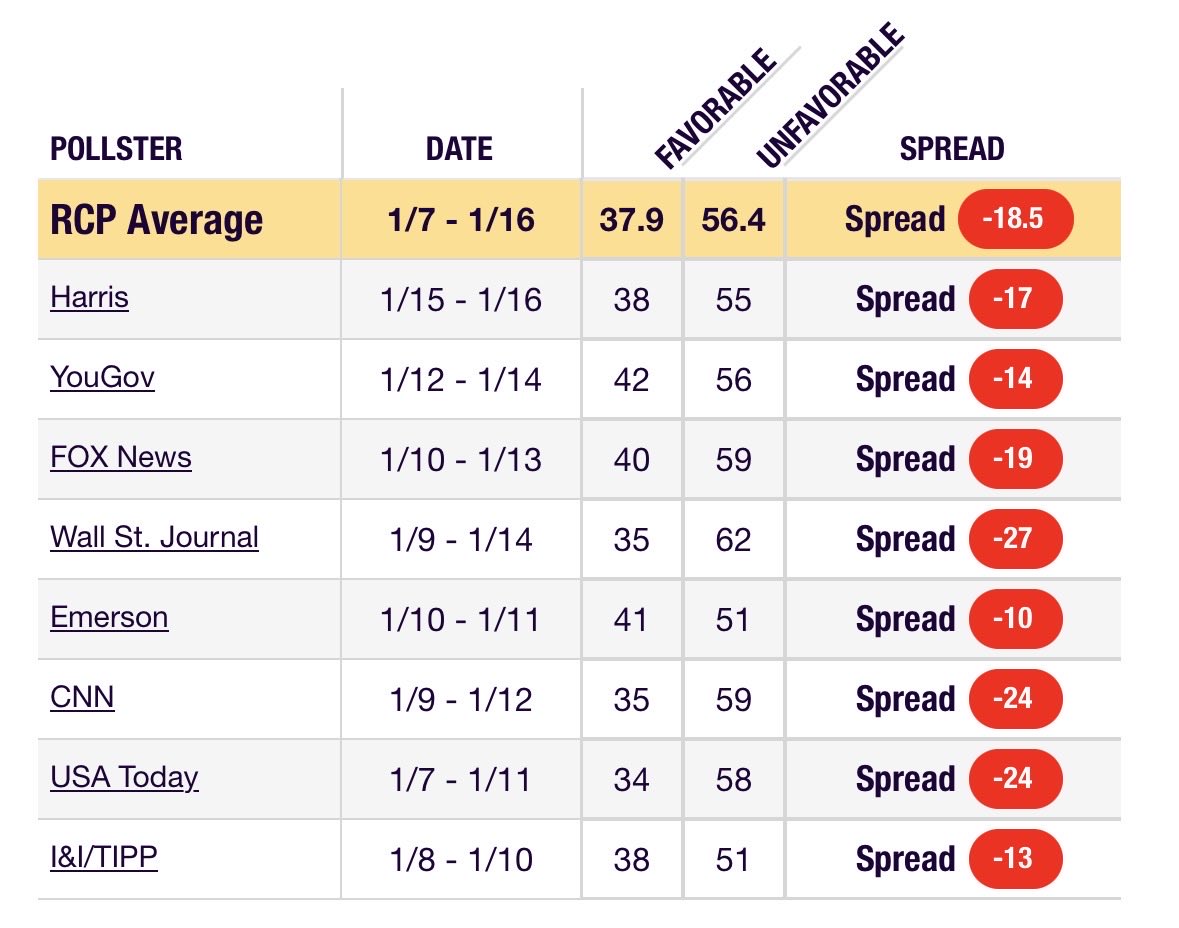Click the -27 Wall St. Journal spread badge

pyautogui.click(x=1015, y=538)
